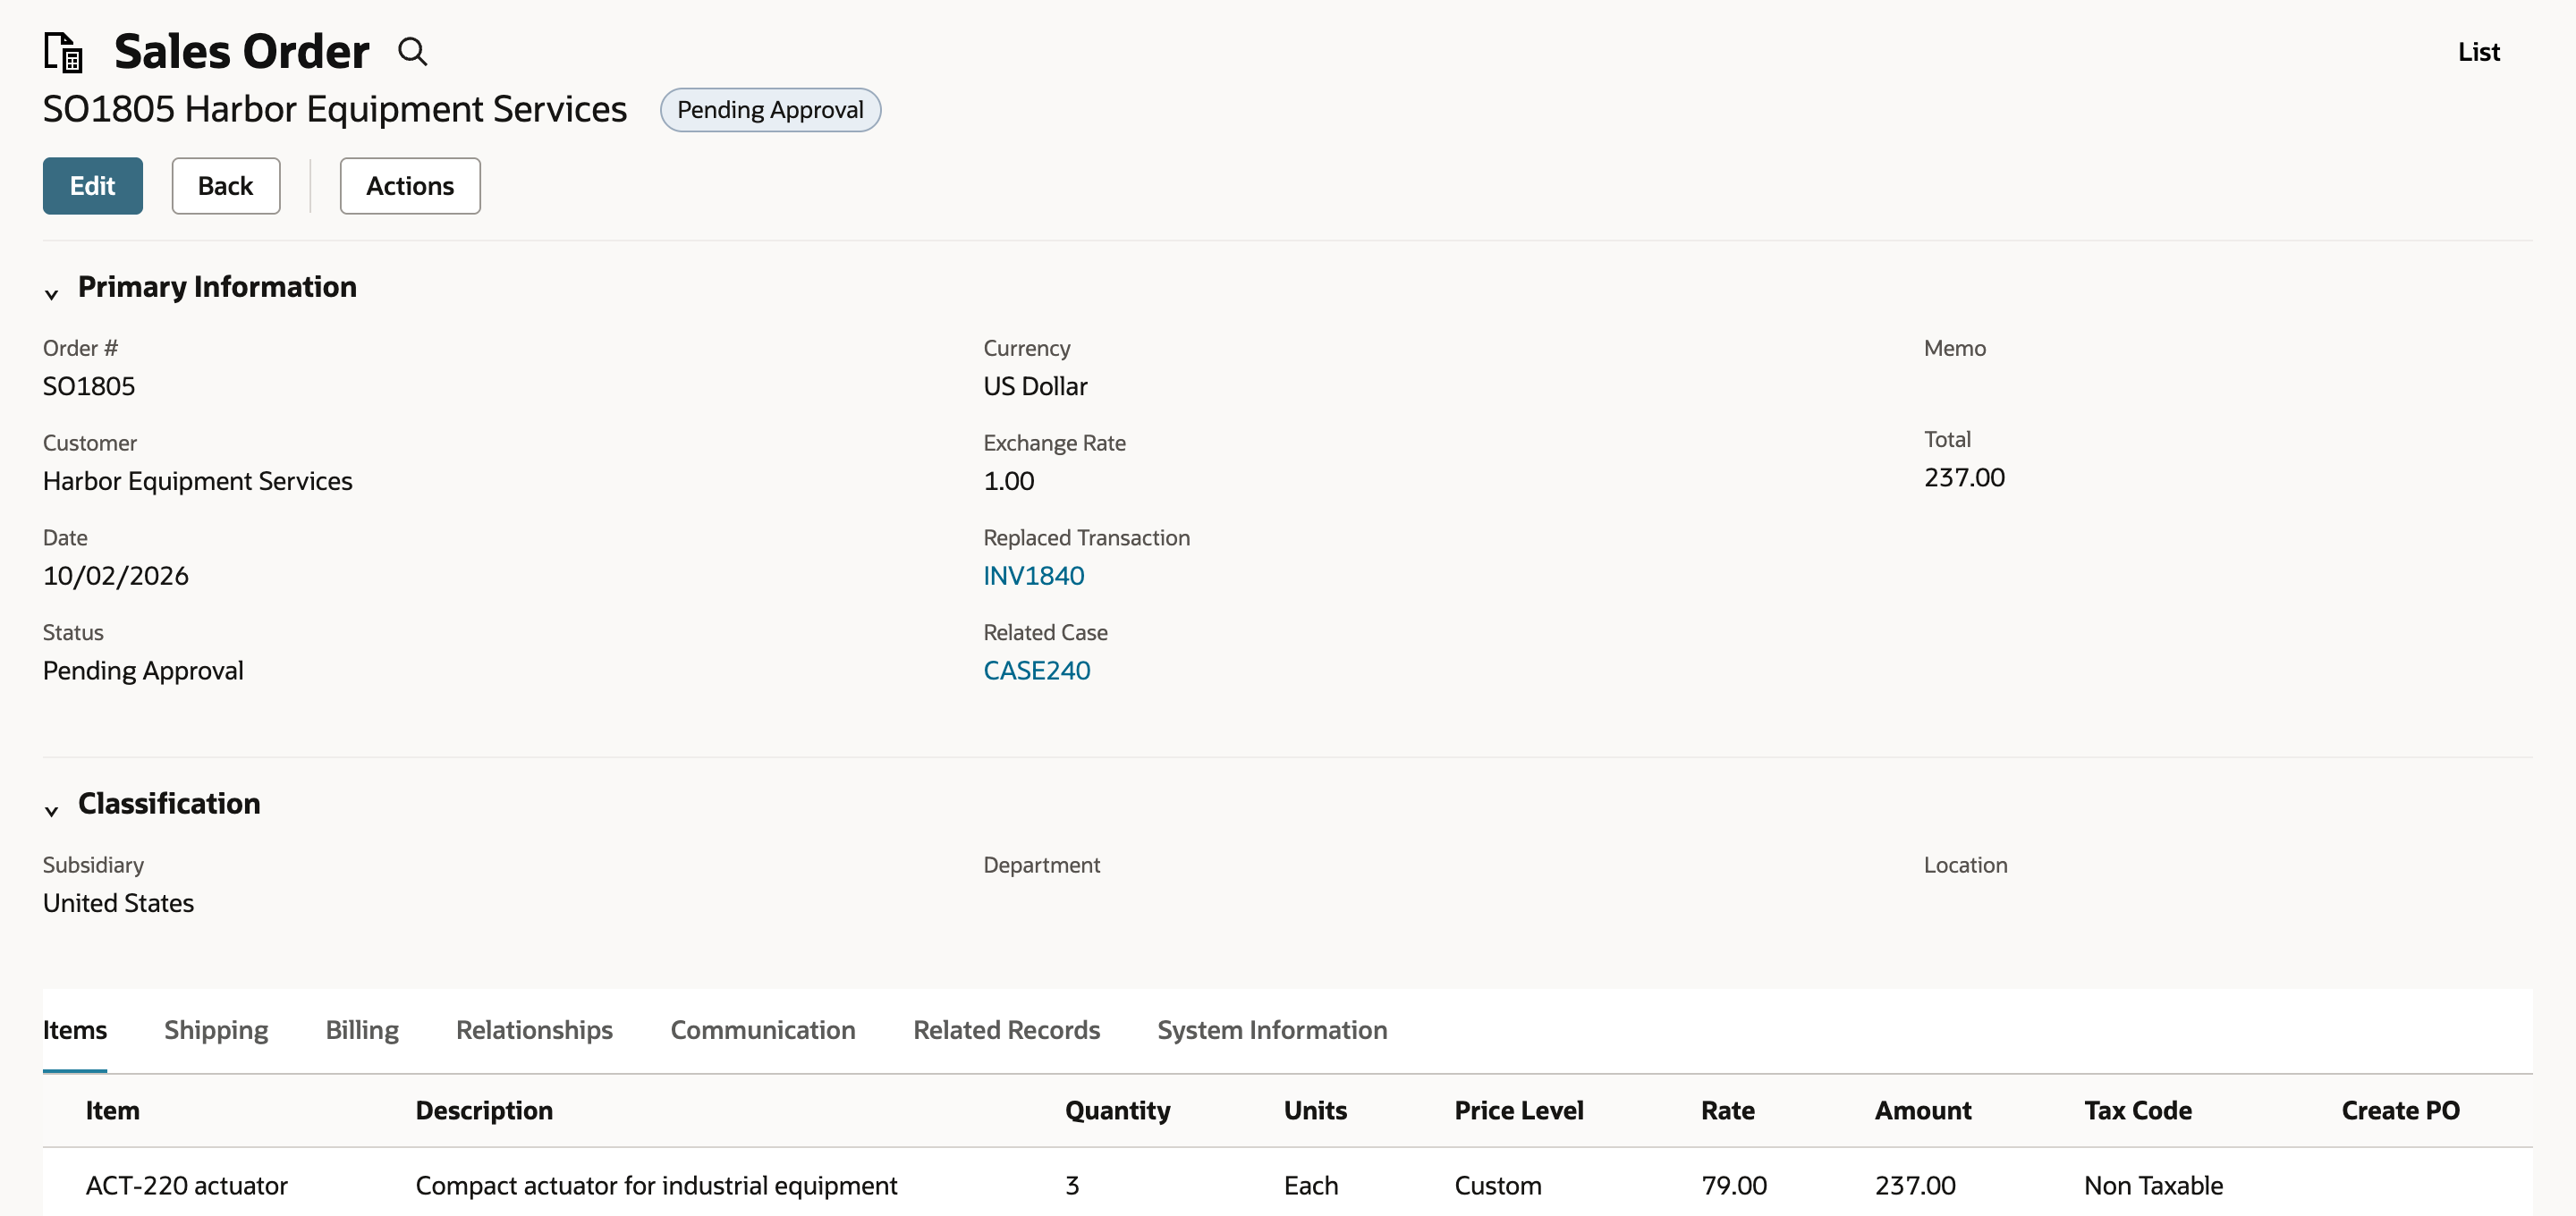Click the exchange rate value 1.00
Screen dimensions: 2576x1216
point(1008,482)
